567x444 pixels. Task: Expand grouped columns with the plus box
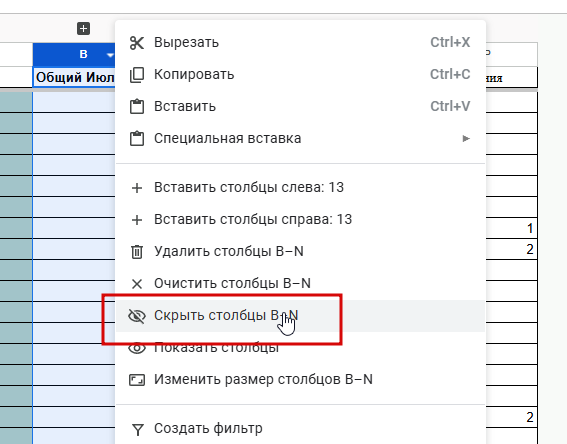tap(83, 29)
